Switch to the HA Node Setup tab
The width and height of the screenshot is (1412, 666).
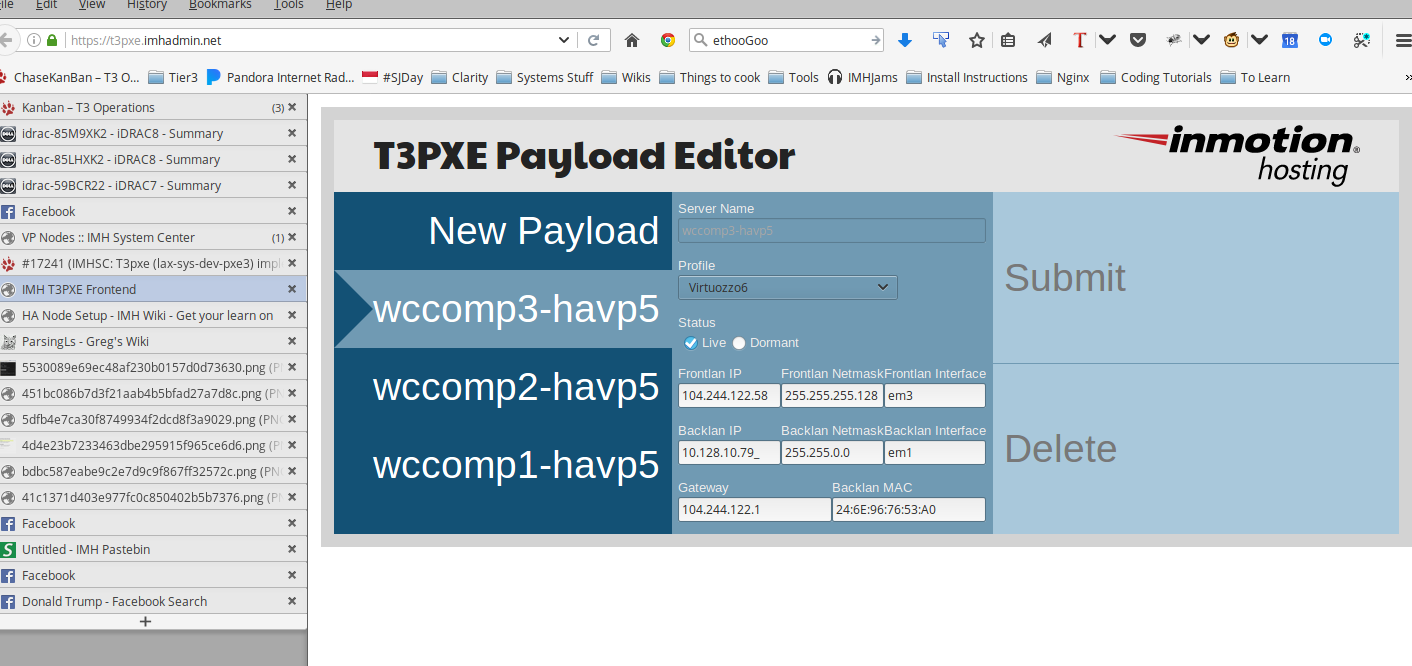click(147, 315)
